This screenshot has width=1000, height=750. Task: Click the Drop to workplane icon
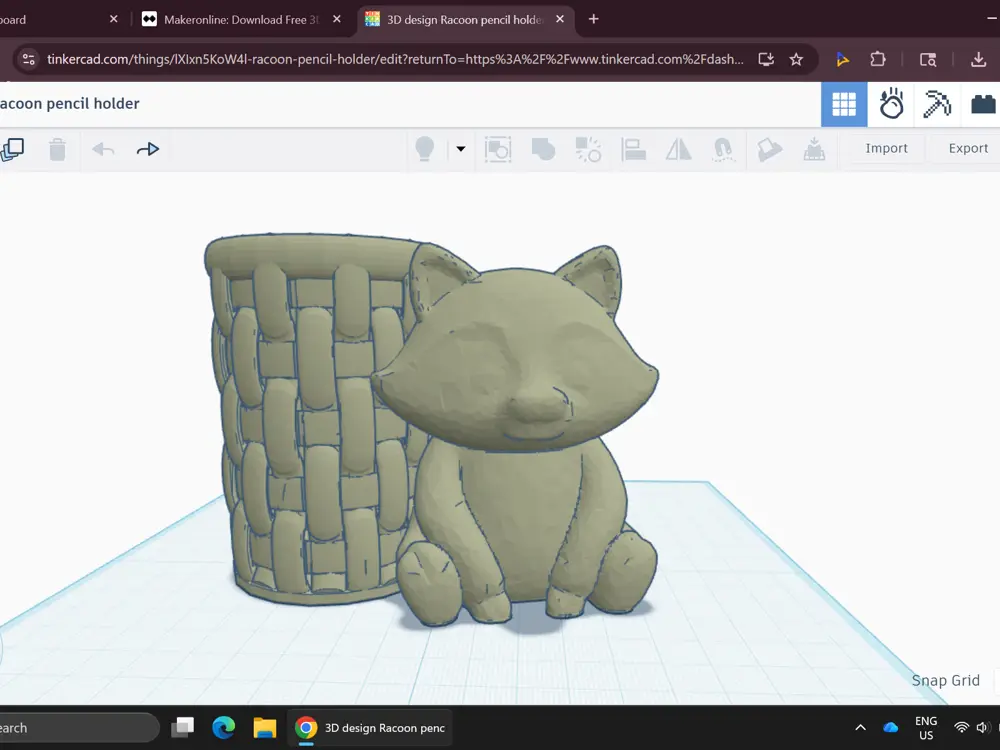(x=814, y=149)
